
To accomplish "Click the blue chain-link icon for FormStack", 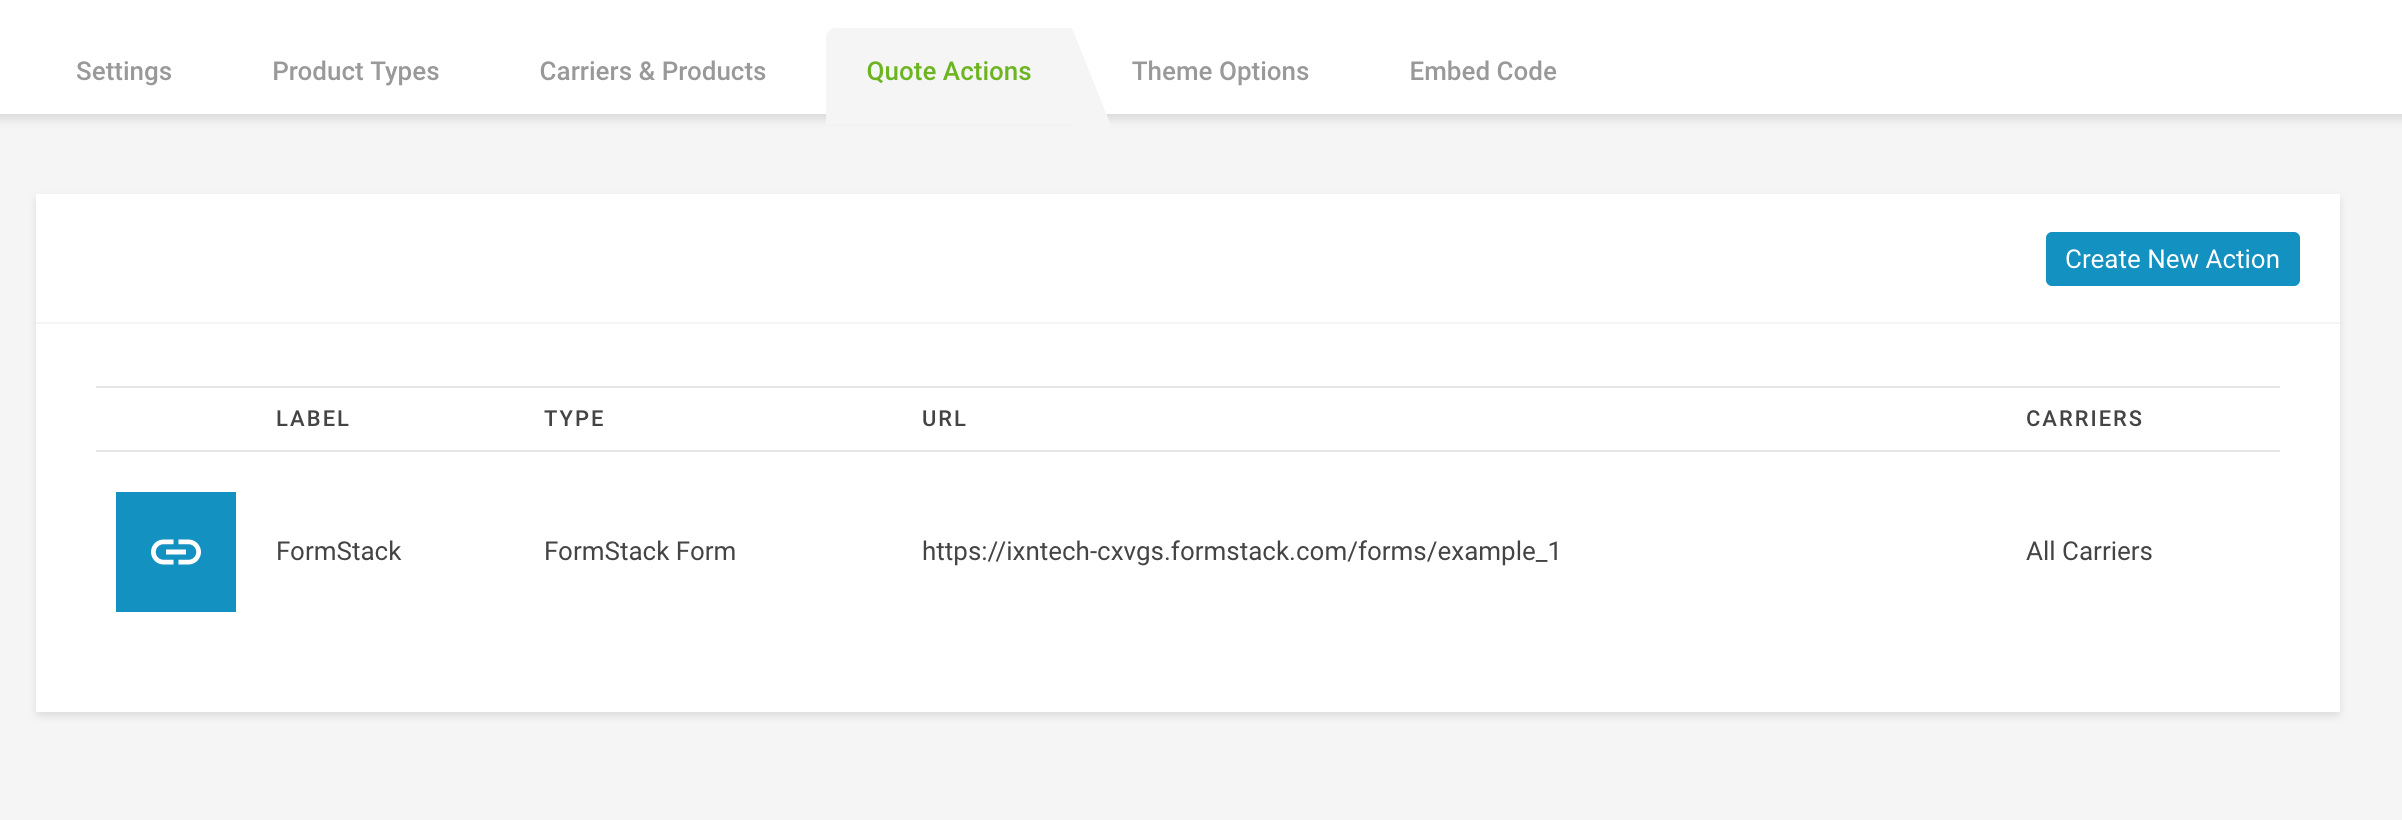I will point(176,552).
